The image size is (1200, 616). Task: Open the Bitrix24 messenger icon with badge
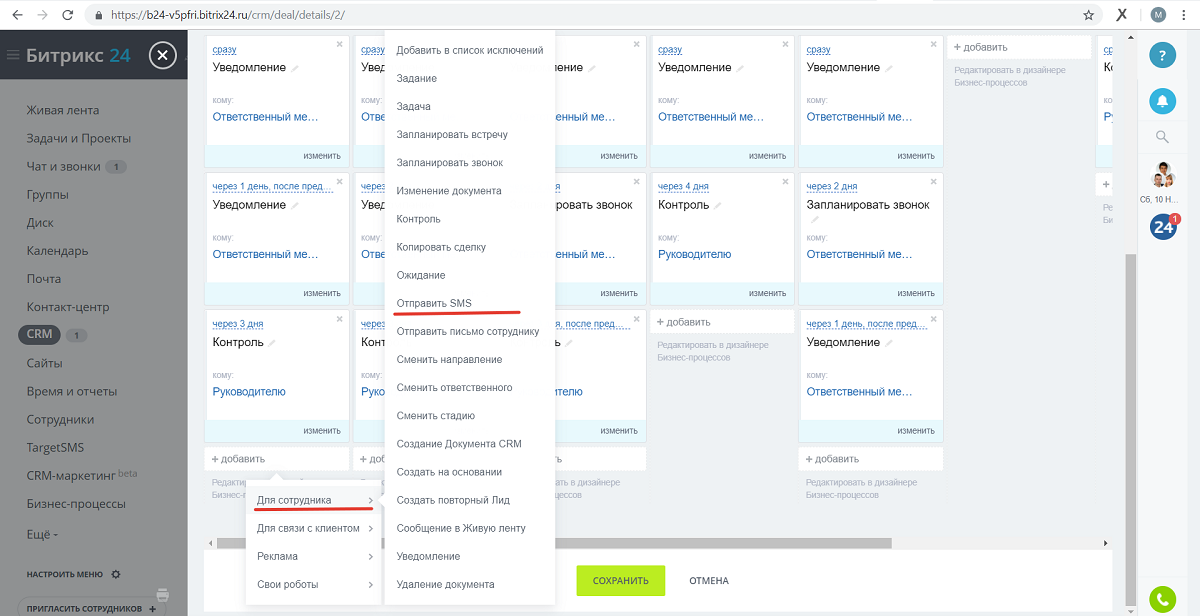tap(1163, 227)
